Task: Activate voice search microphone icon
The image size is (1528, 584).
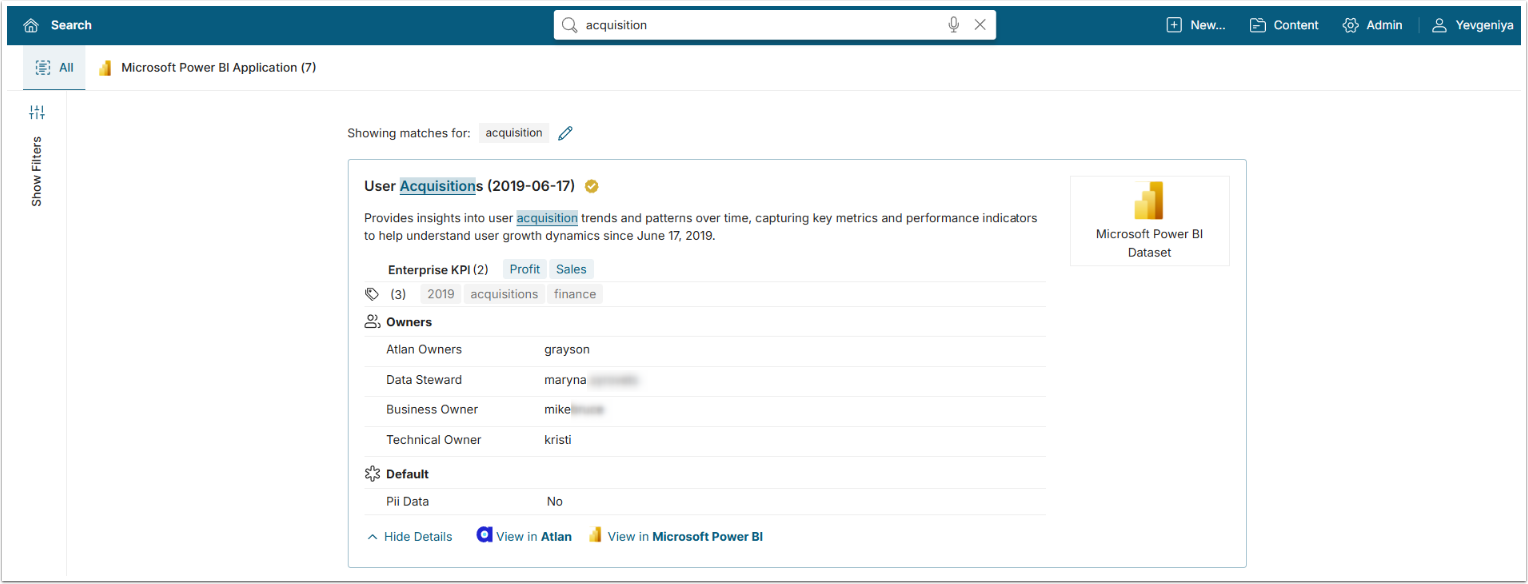Action: coord(954,25)
